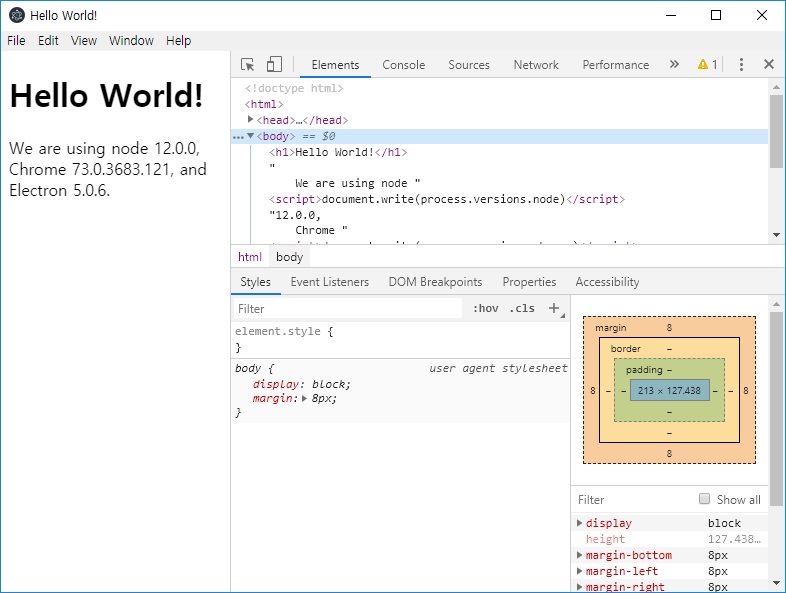Select the Elements tab
Screen dimensions: 786x593
coord(335,65)
